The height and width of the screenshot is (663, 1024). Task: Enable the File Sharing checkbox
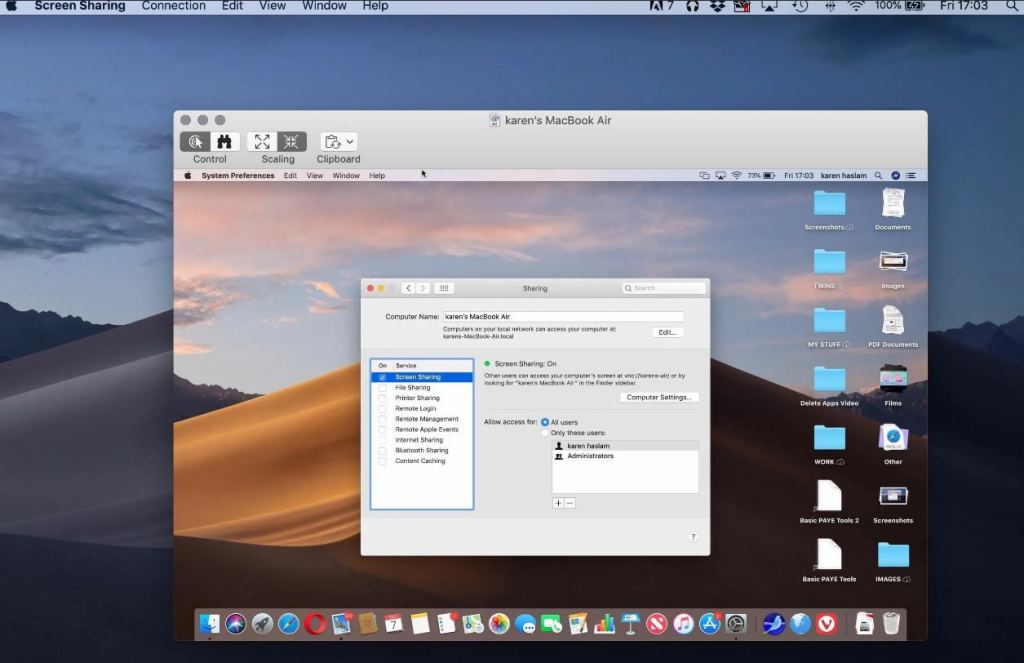click(x=383, y=388)
